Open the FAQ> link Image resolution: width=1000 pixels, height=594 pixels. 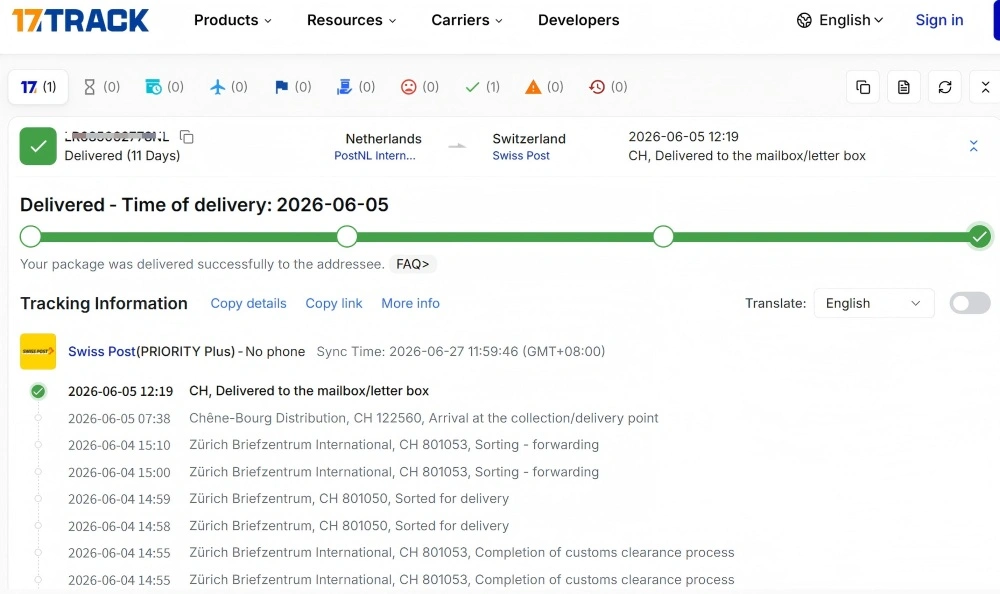(413, 264)
